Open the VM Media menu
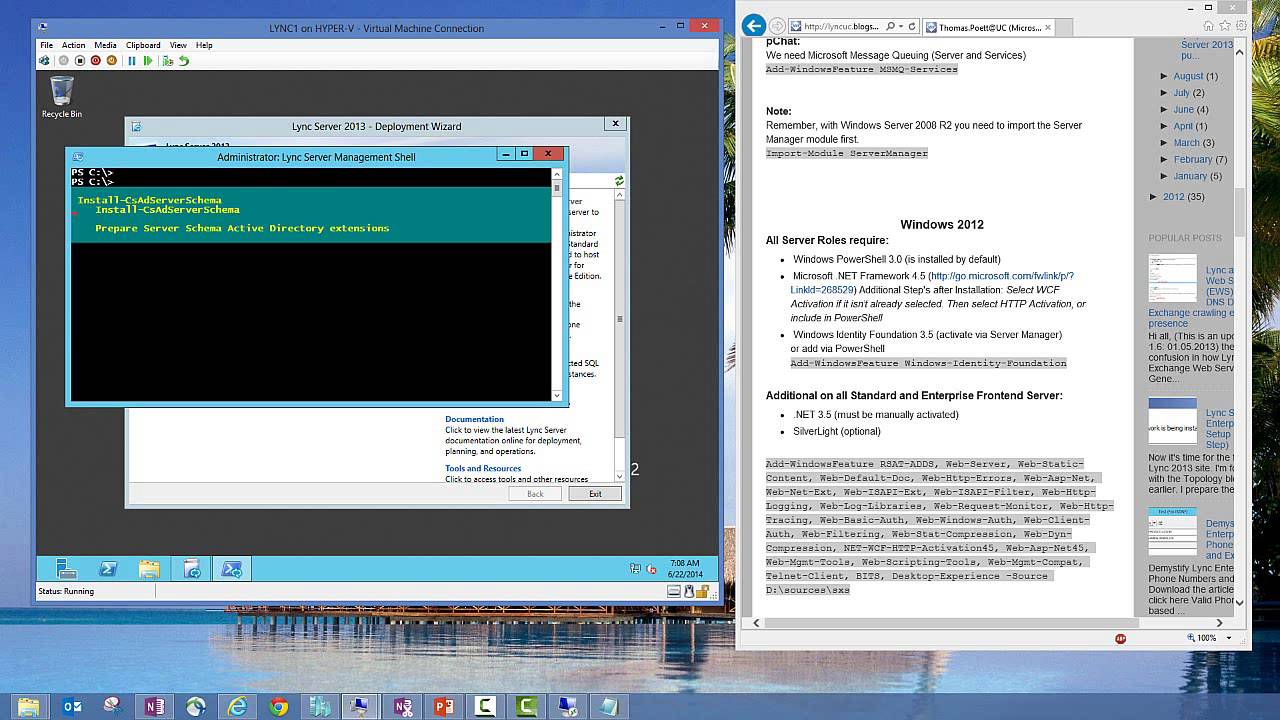This screenshot has height=720, width=1280. (x=105, y=45)
